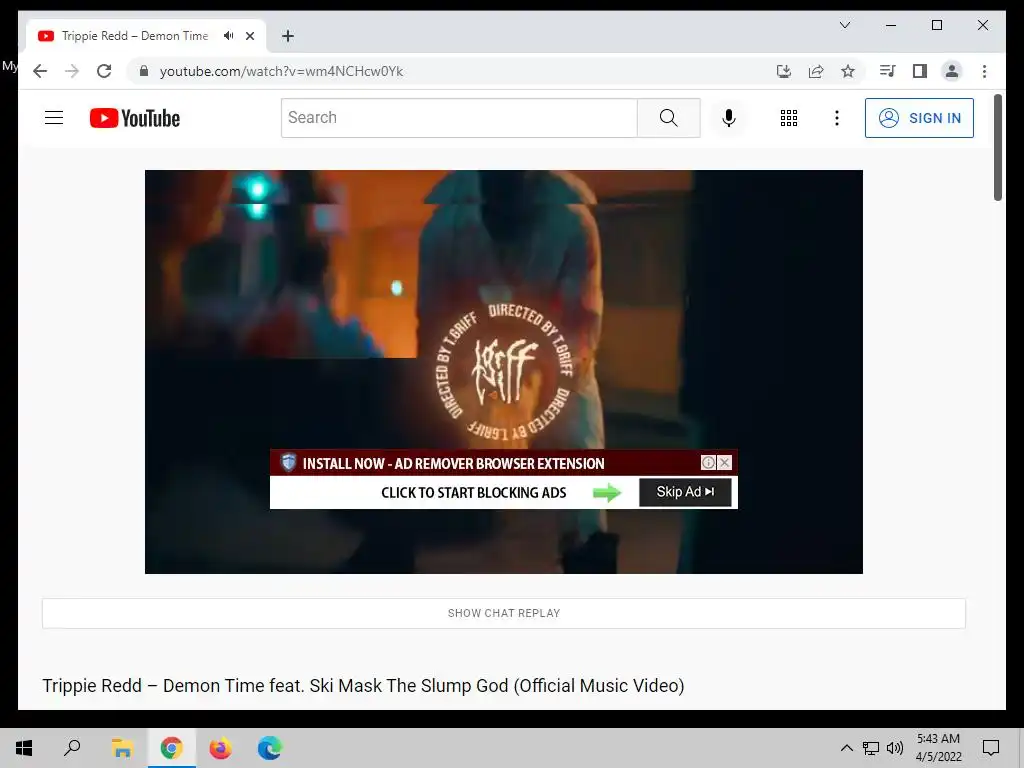
Task: Open a new tab
Action: click(x=287, y=36)
